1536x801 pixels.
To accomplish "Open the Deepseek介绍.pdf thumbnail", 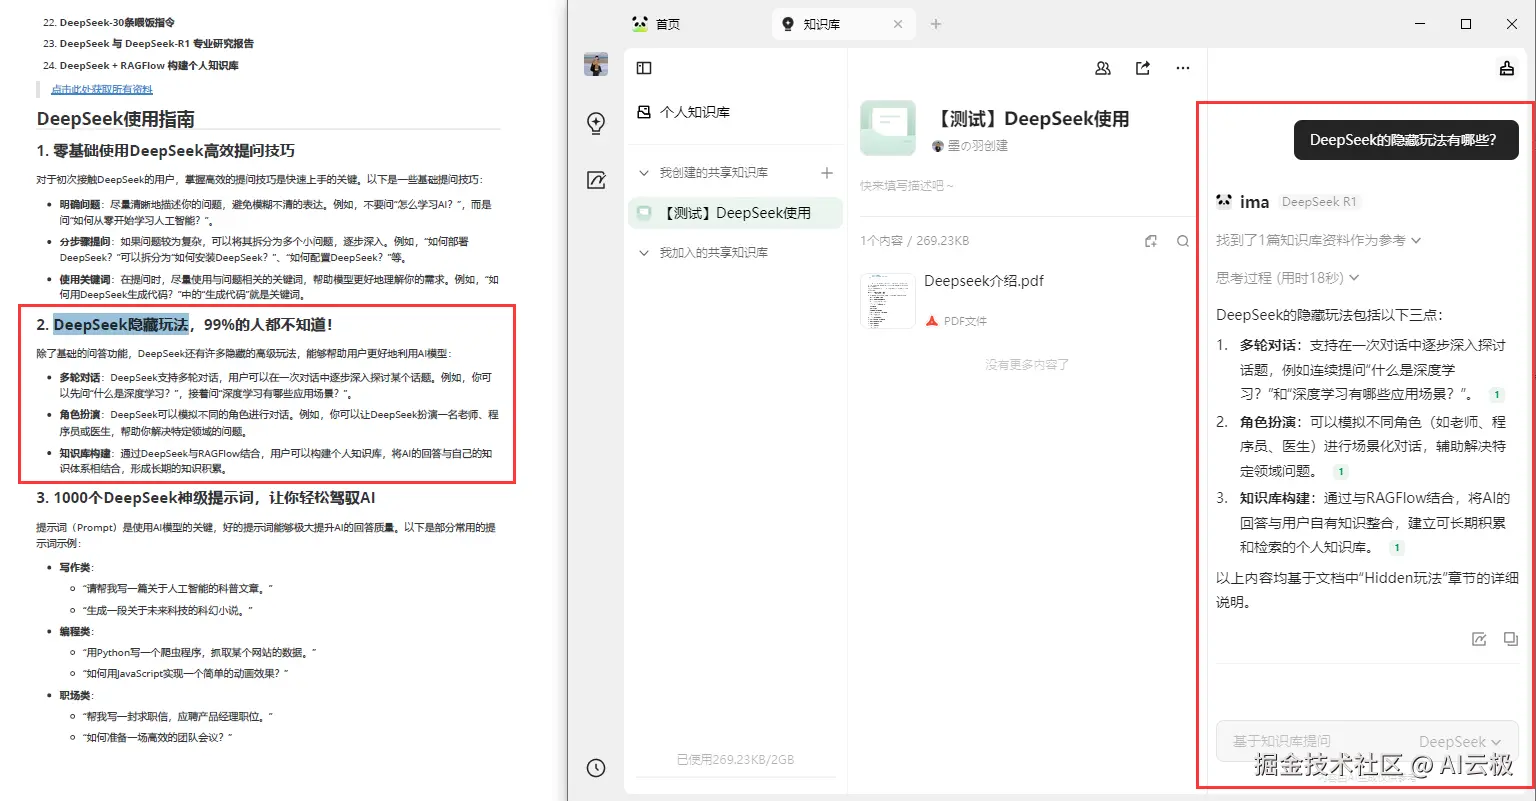I will (x=888, y=300).
